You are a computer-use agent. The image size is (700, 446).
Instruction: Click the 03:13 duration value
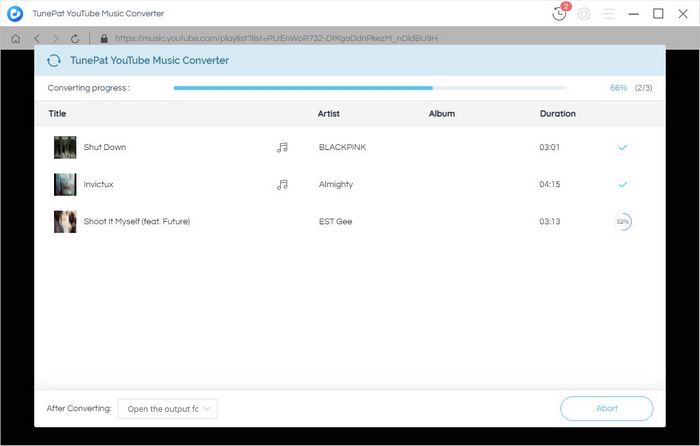(550, 221)
